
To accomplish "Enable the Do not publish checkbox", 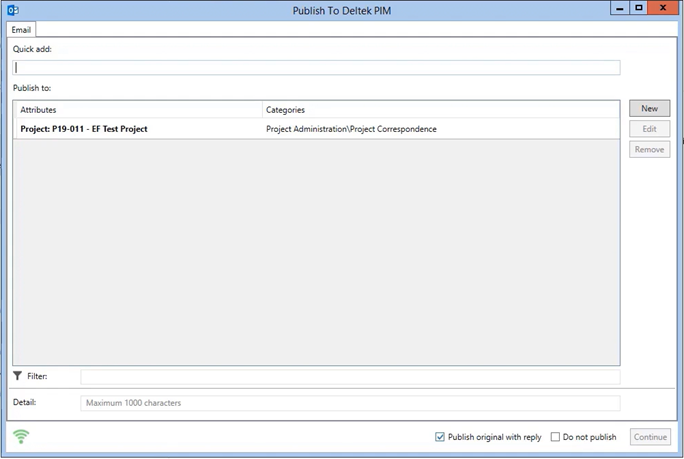I will point(555,437).
